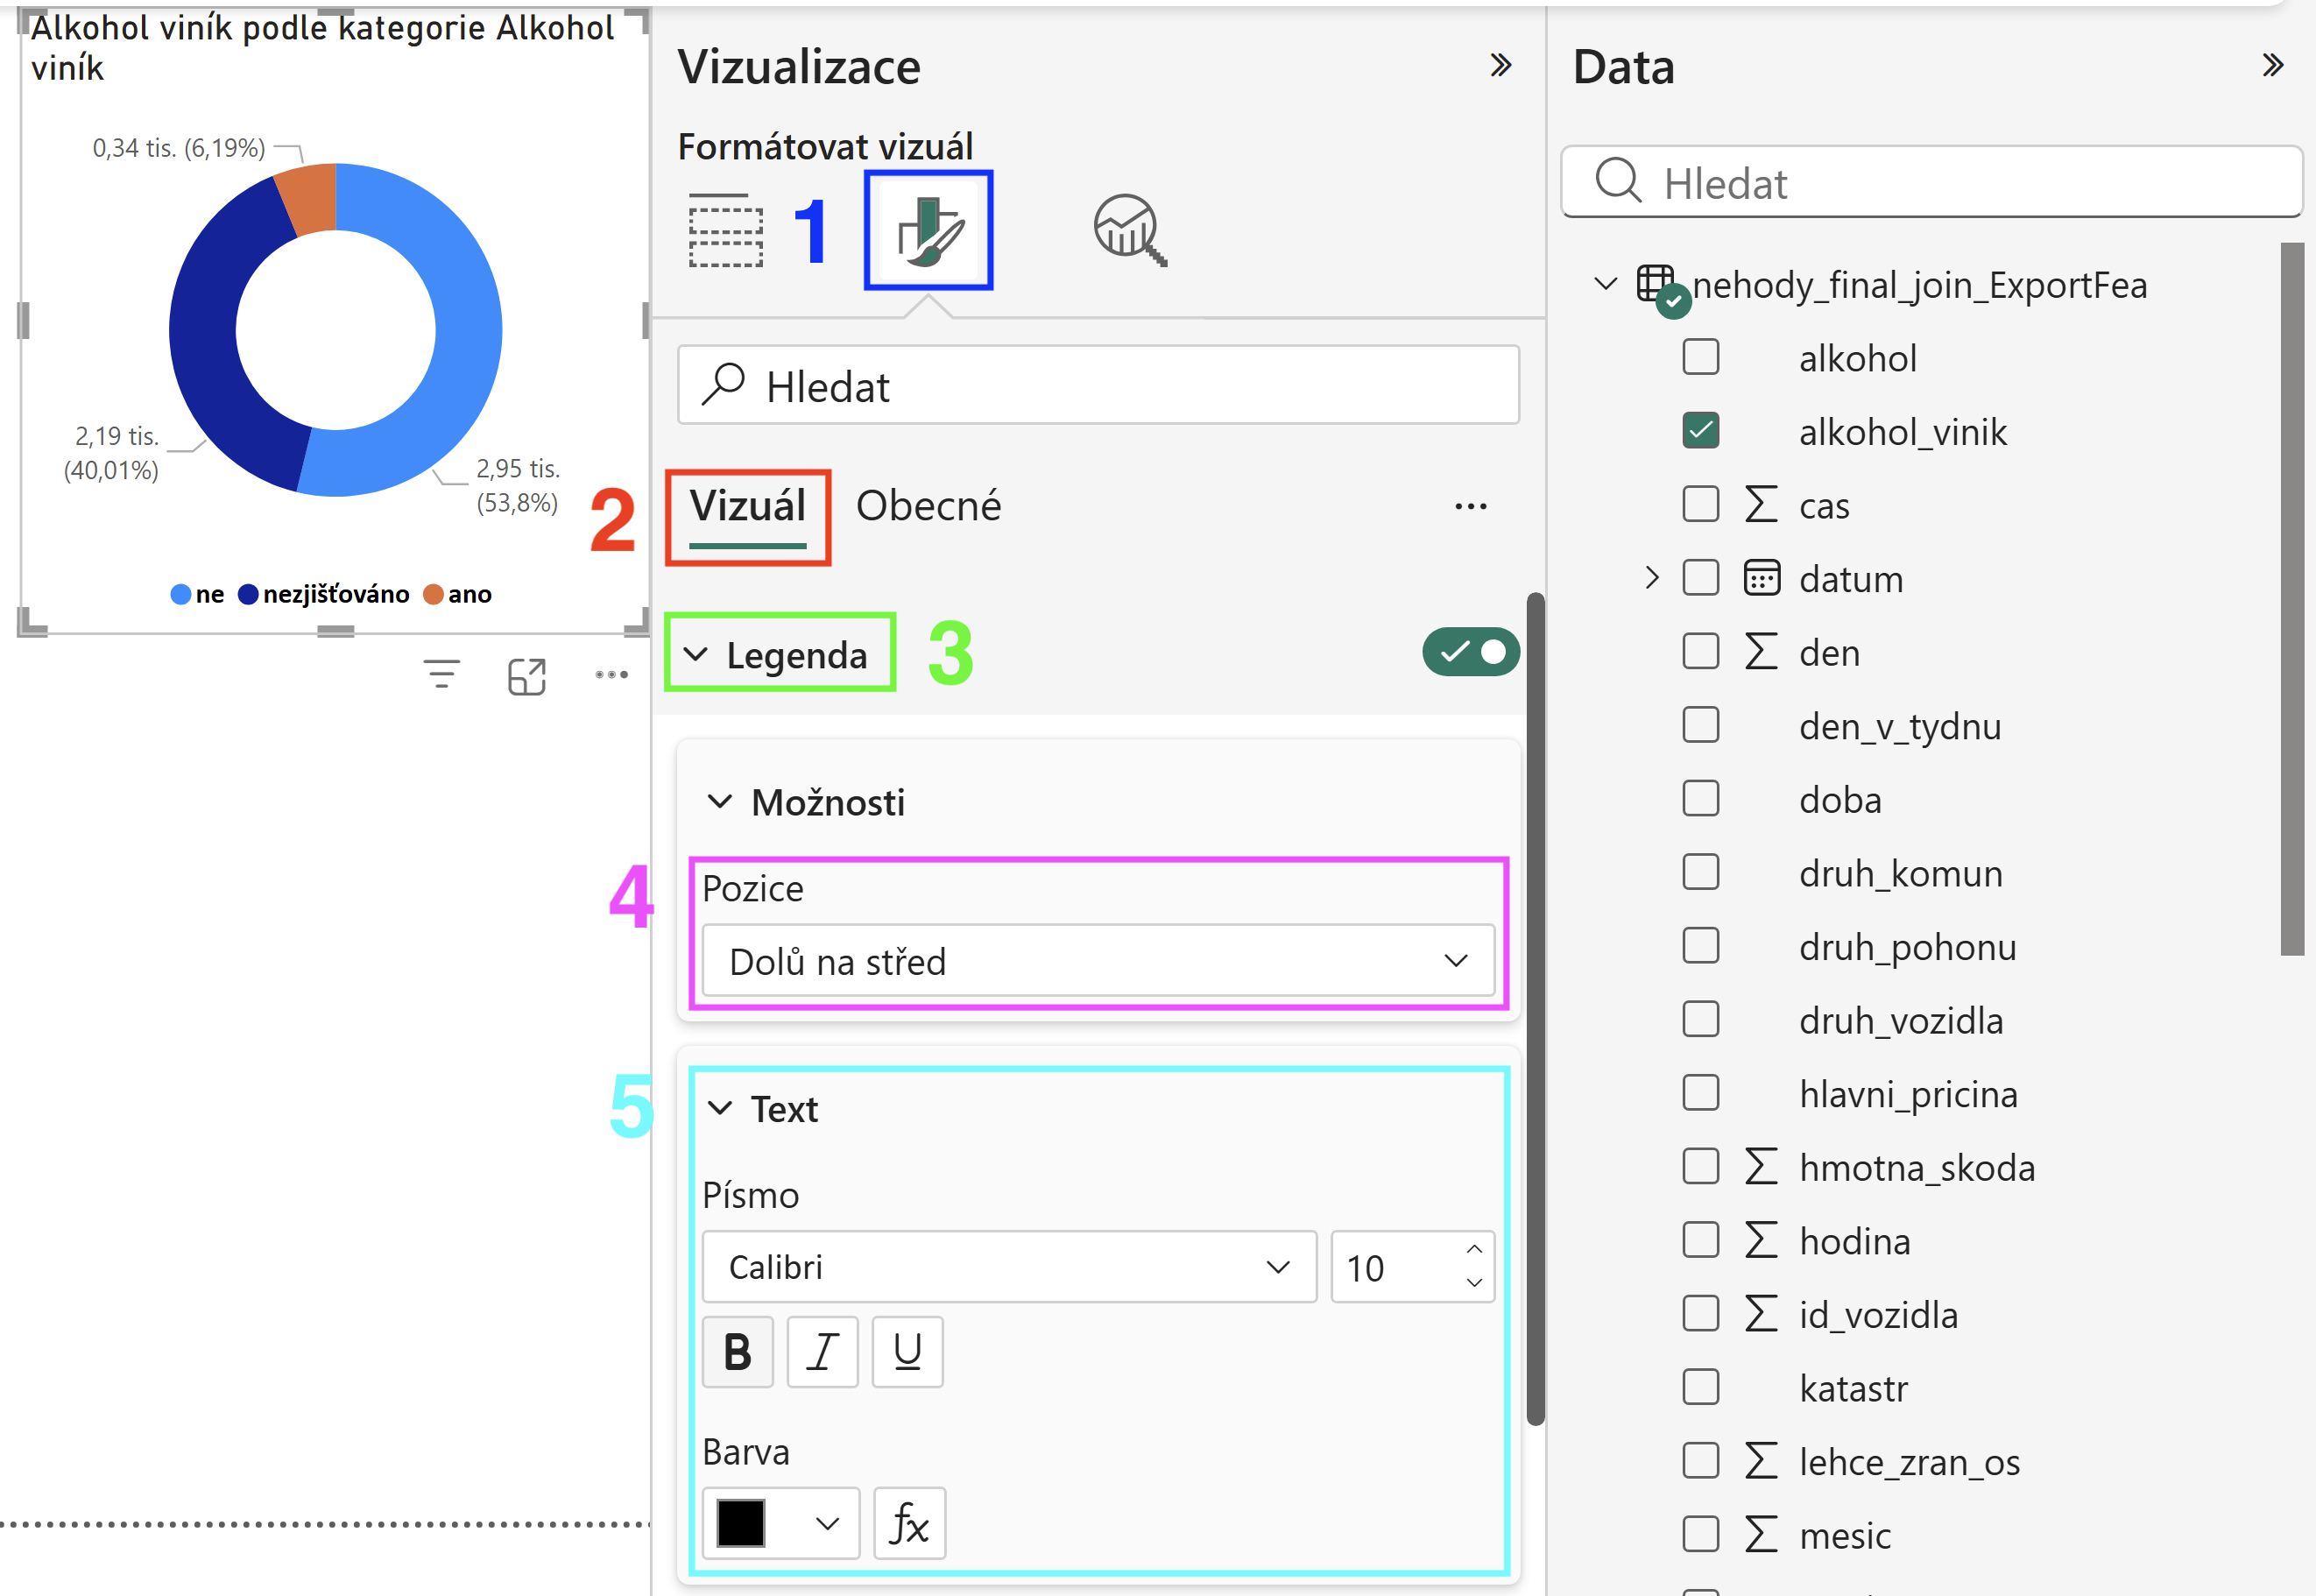Click the Data pane vertical scrollbar
The height and width of the screenshot is (1596, 2316).
tap(2292, 599)
